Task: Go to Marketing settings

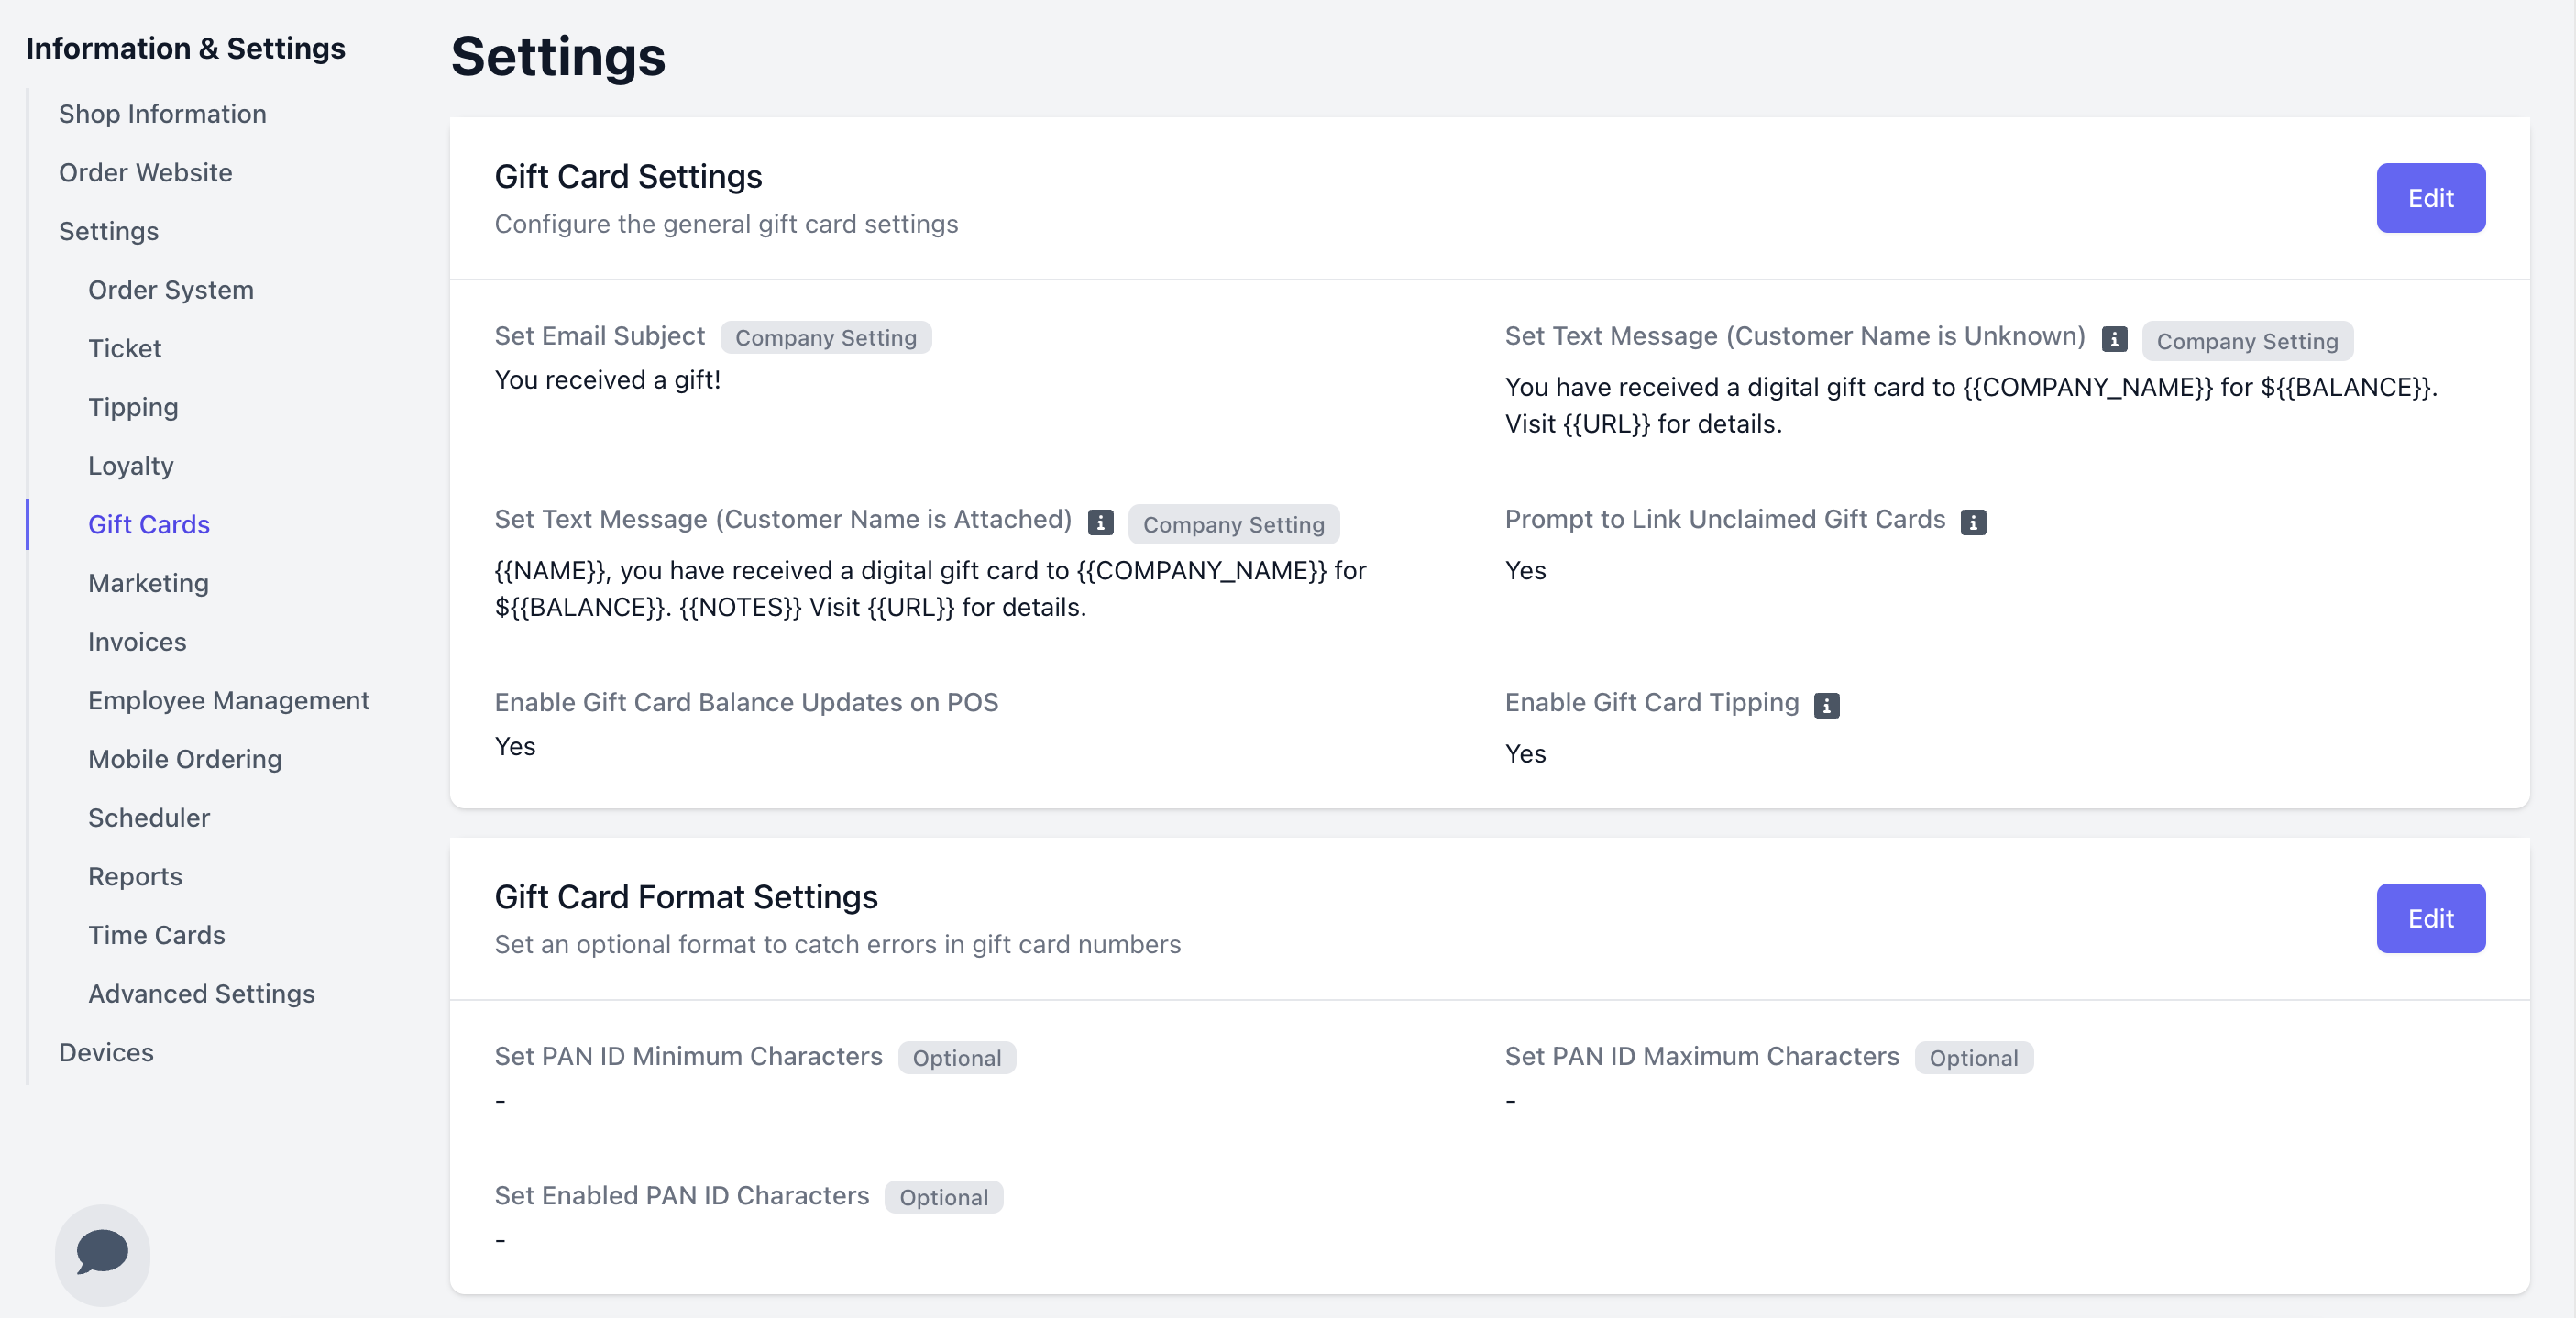Action: [x=148, y=583]
